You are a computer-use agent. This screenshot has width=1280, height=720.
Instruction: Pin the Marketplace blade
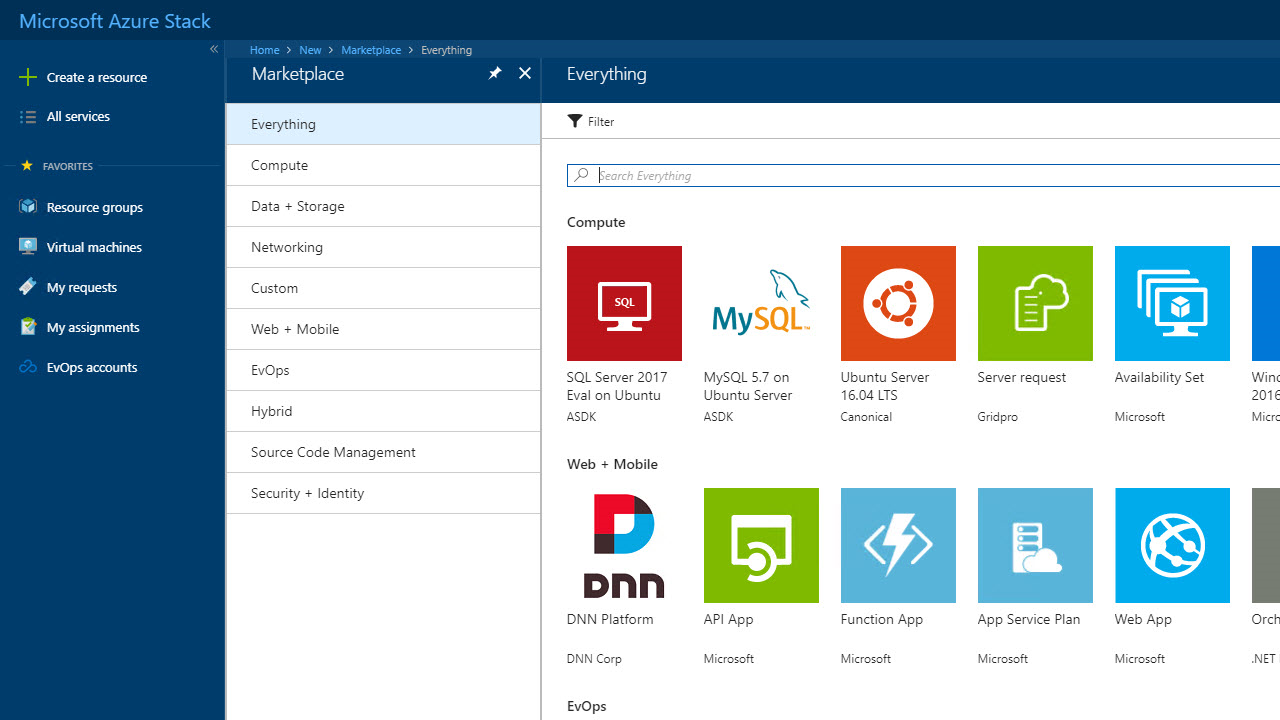coord(494,73)
